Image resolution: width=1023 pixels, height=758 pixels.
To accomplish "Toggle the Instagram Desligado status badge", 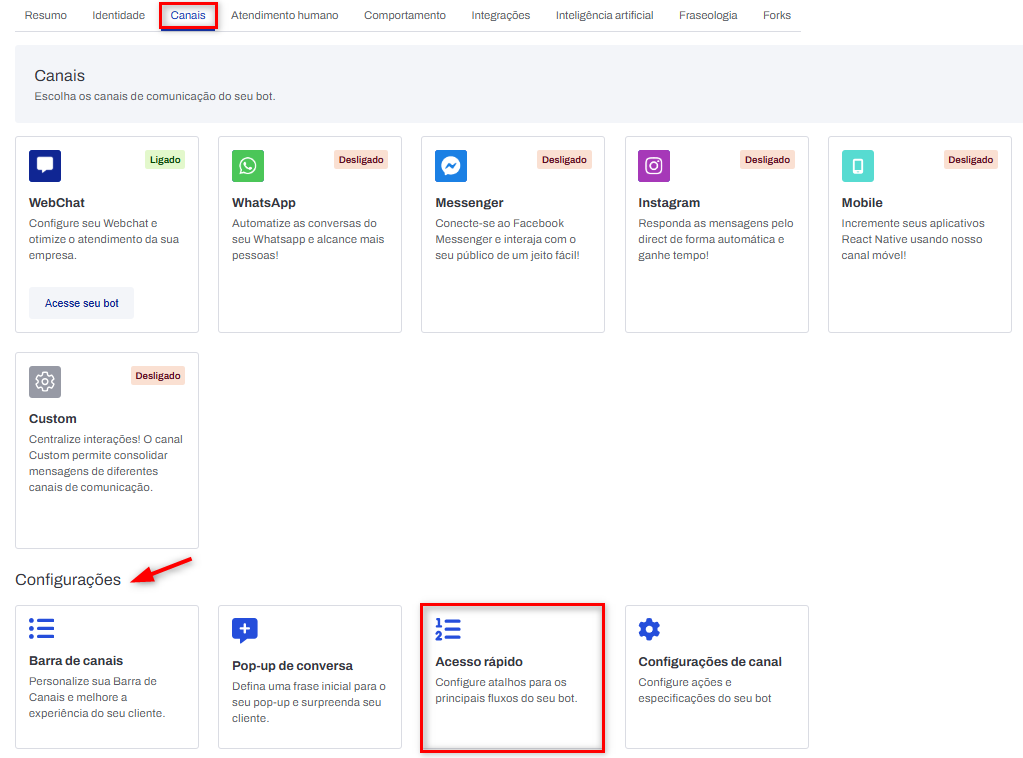I will coord(767,160).
